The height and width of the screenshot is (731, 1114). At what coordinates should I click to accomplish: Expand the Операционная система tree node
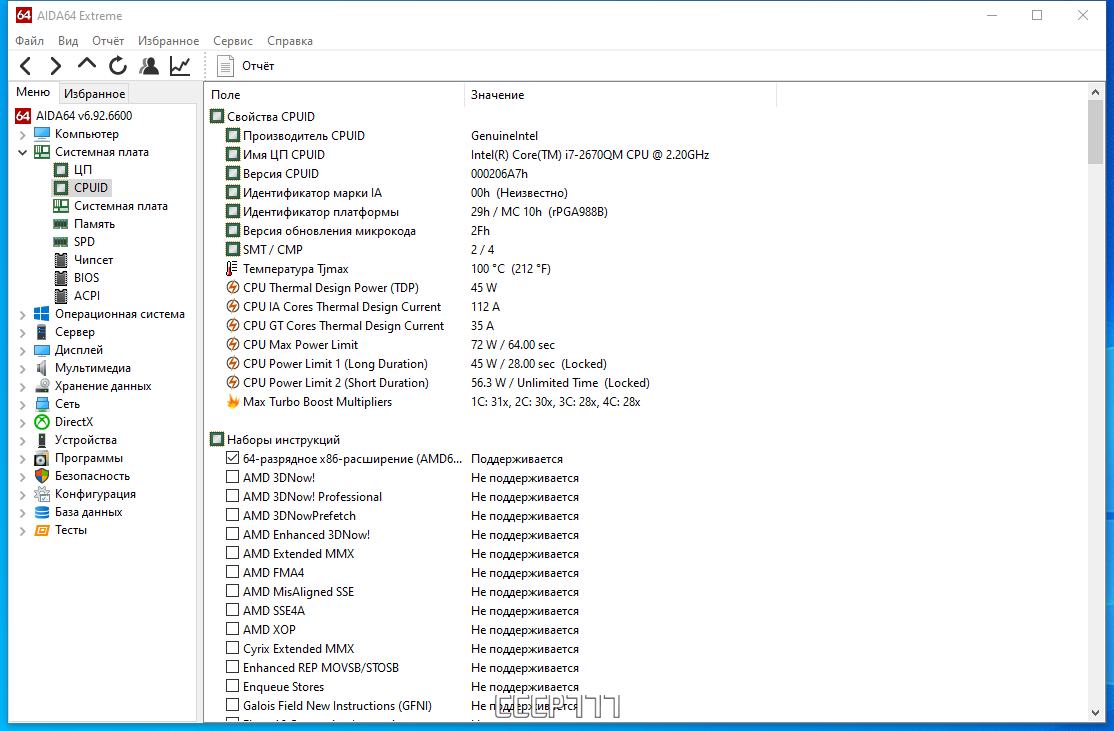tap(22, 314)
